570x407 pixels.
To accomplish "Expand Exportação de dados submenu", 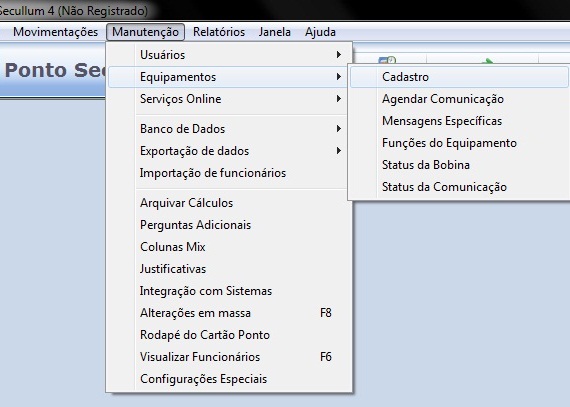I will click(229, 151).
